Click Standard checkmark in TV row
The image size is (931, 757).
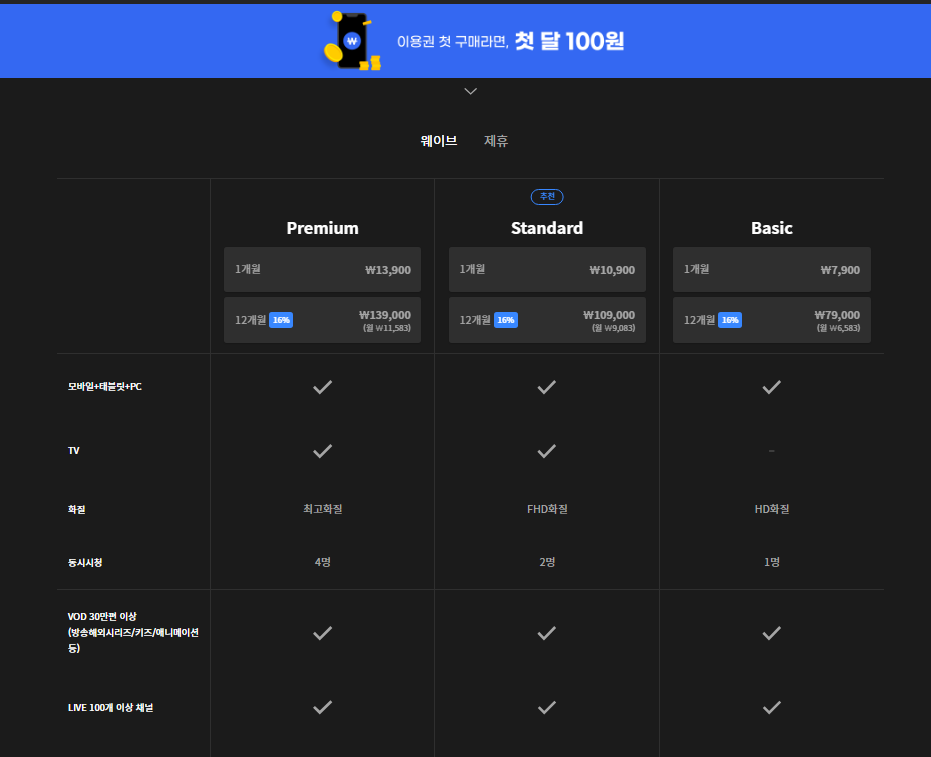click(x=547, y=451)
